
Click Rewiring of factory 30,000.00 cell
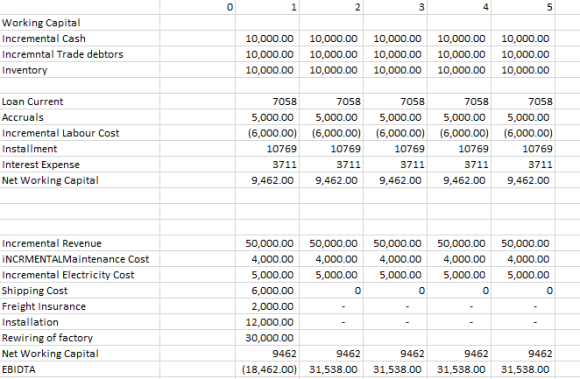(x=267, y=338)
